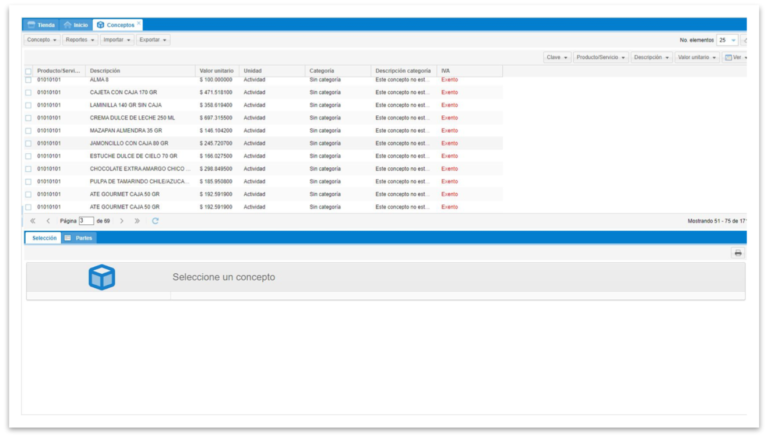The image size is (768, 438).
Task: Select checkbox for MAZAPAN ALMENDRA 35 GR
Action: click(28, 131)
